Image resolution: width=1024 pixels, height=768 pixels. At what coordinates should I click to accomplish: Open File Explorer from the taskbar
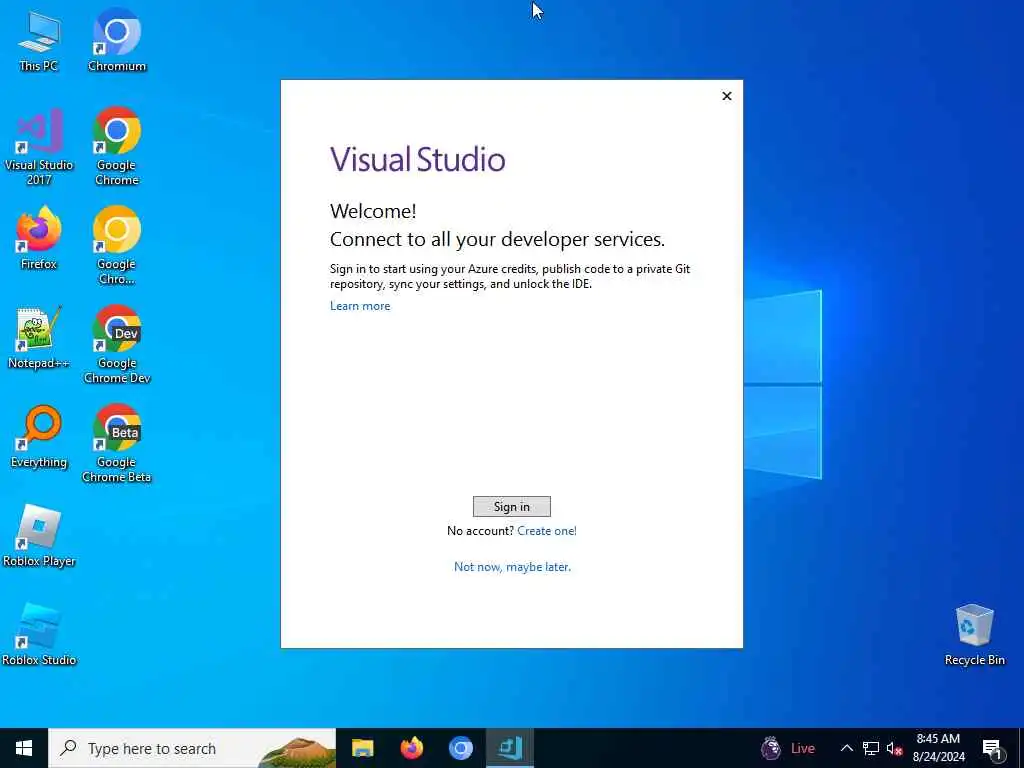click(362, 748)
